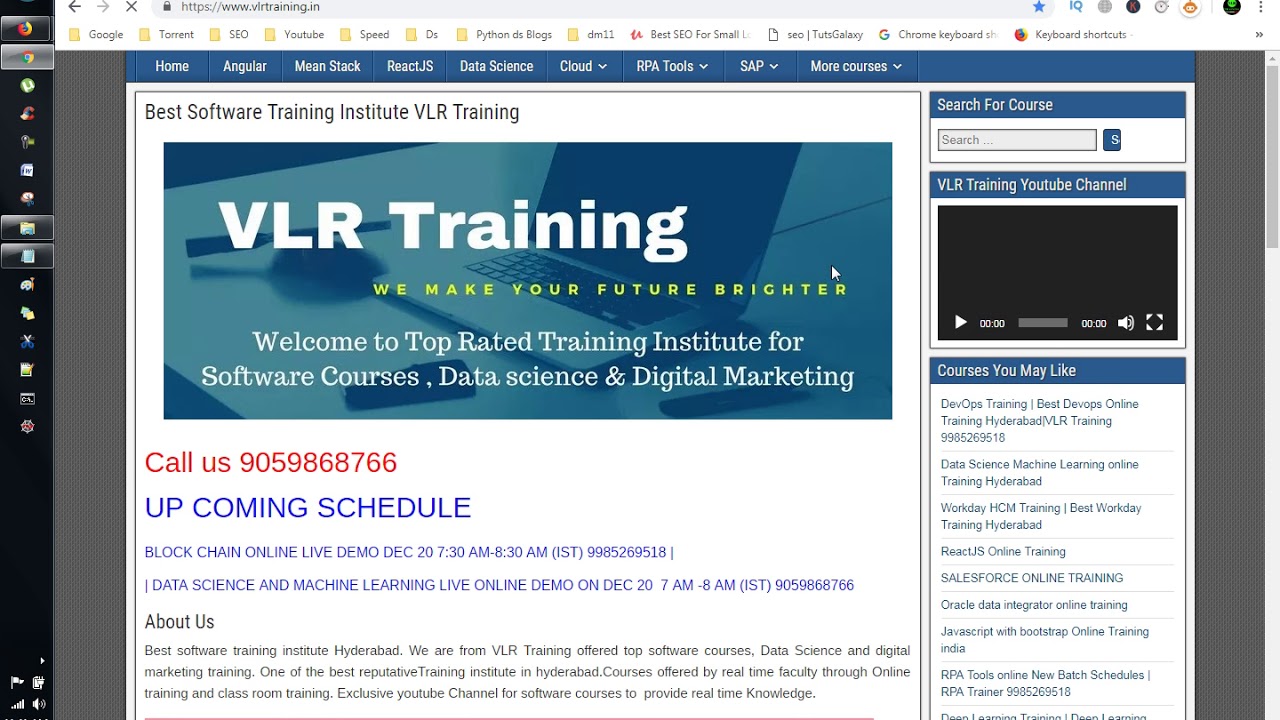Open the ReactJS Online Training link
The image size is (1280, 720).
tap(1003, 551)
